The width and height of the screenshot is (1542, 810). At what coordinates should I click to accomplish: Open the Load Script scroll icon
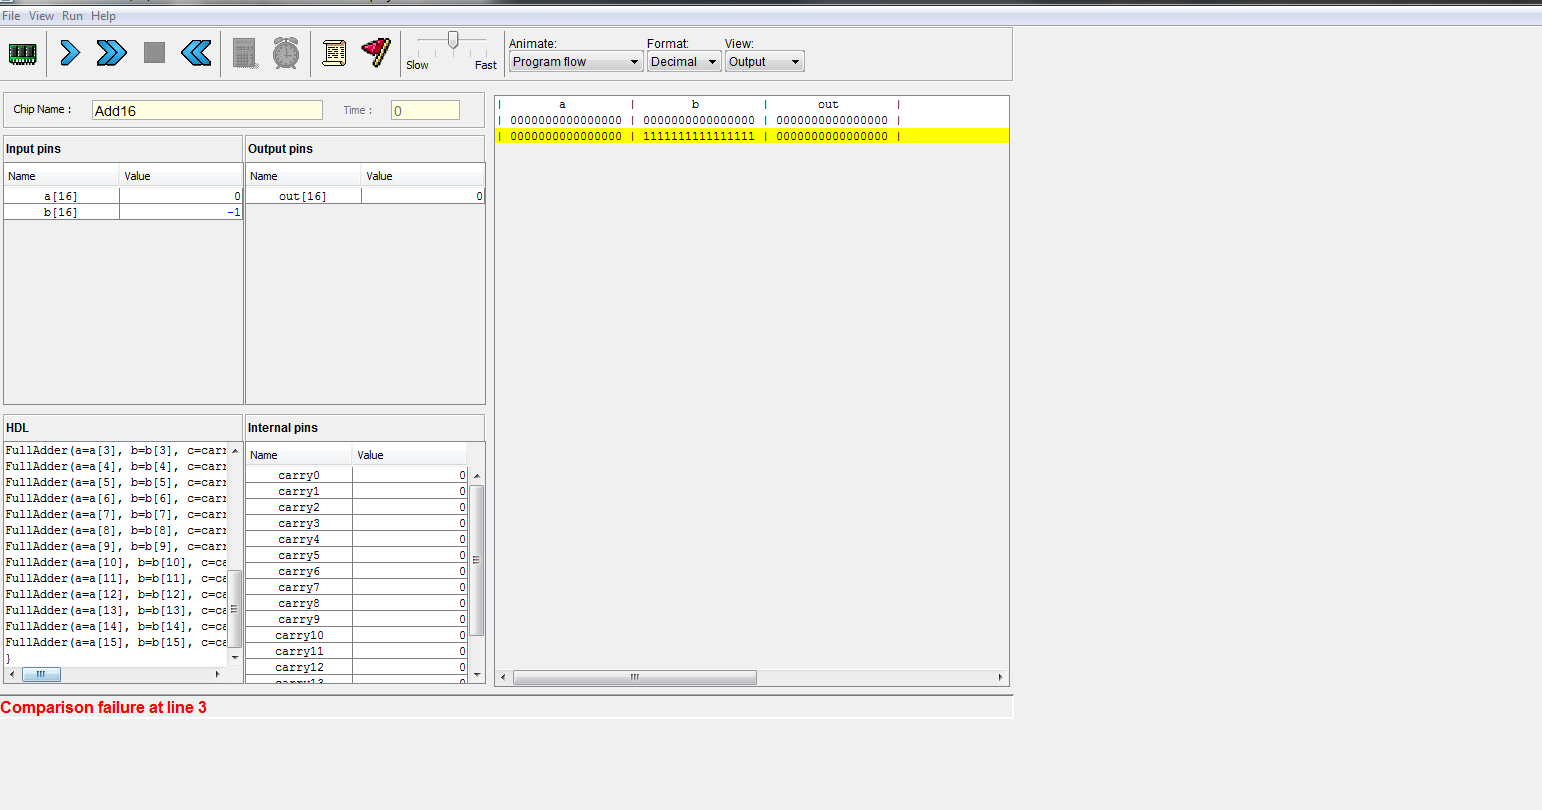[x=334, y=53]
